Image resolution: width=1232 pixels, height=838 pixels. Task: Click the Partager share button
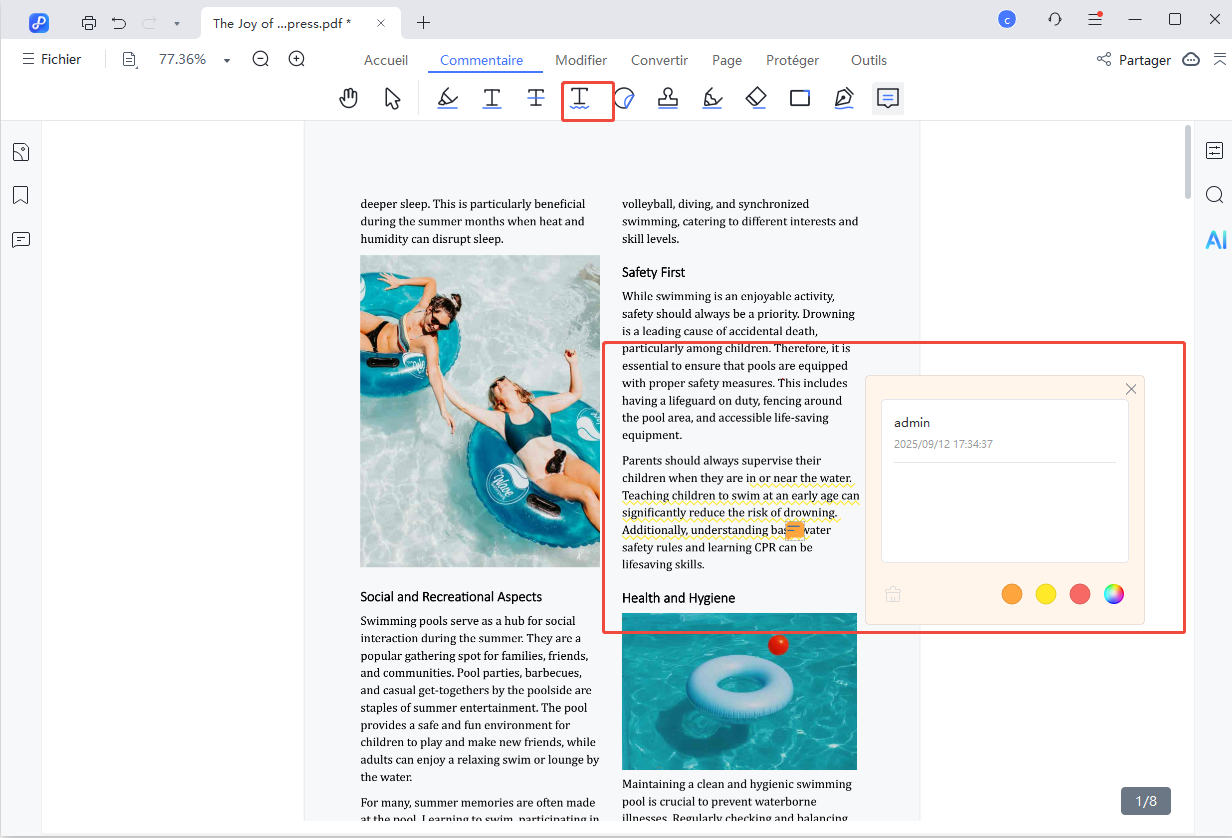click(x=1134, y=60)
